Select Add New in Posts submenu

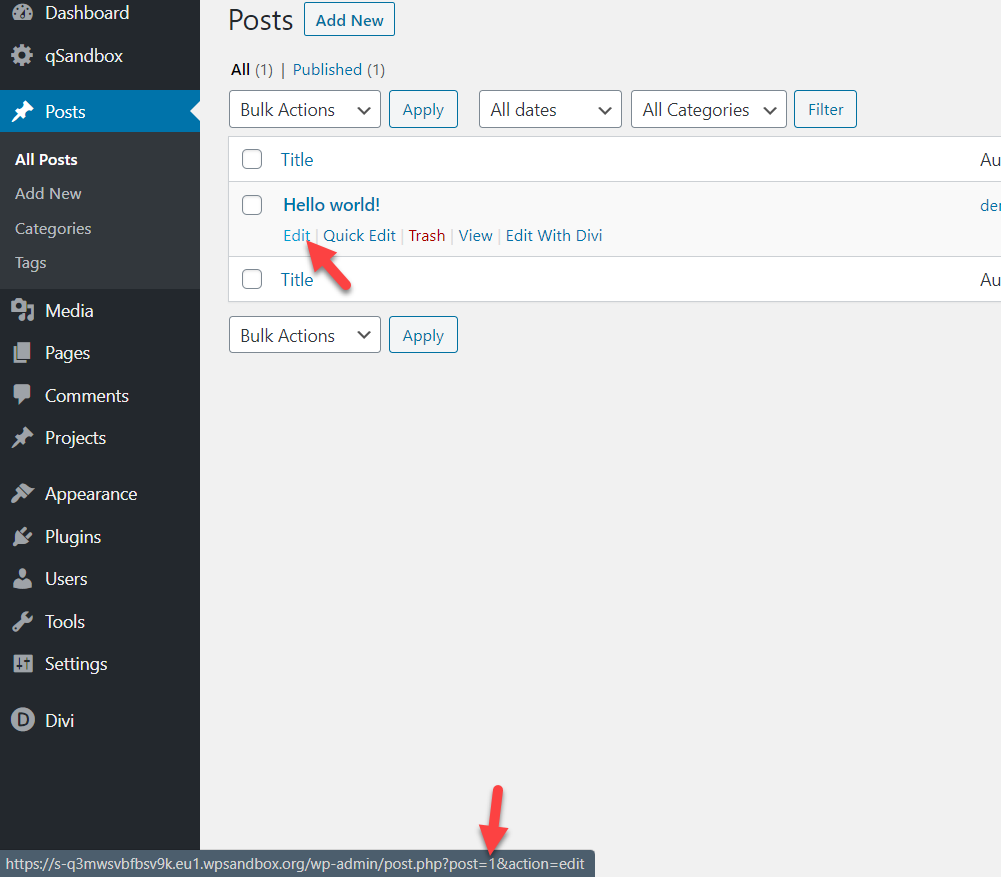[48, 193]
